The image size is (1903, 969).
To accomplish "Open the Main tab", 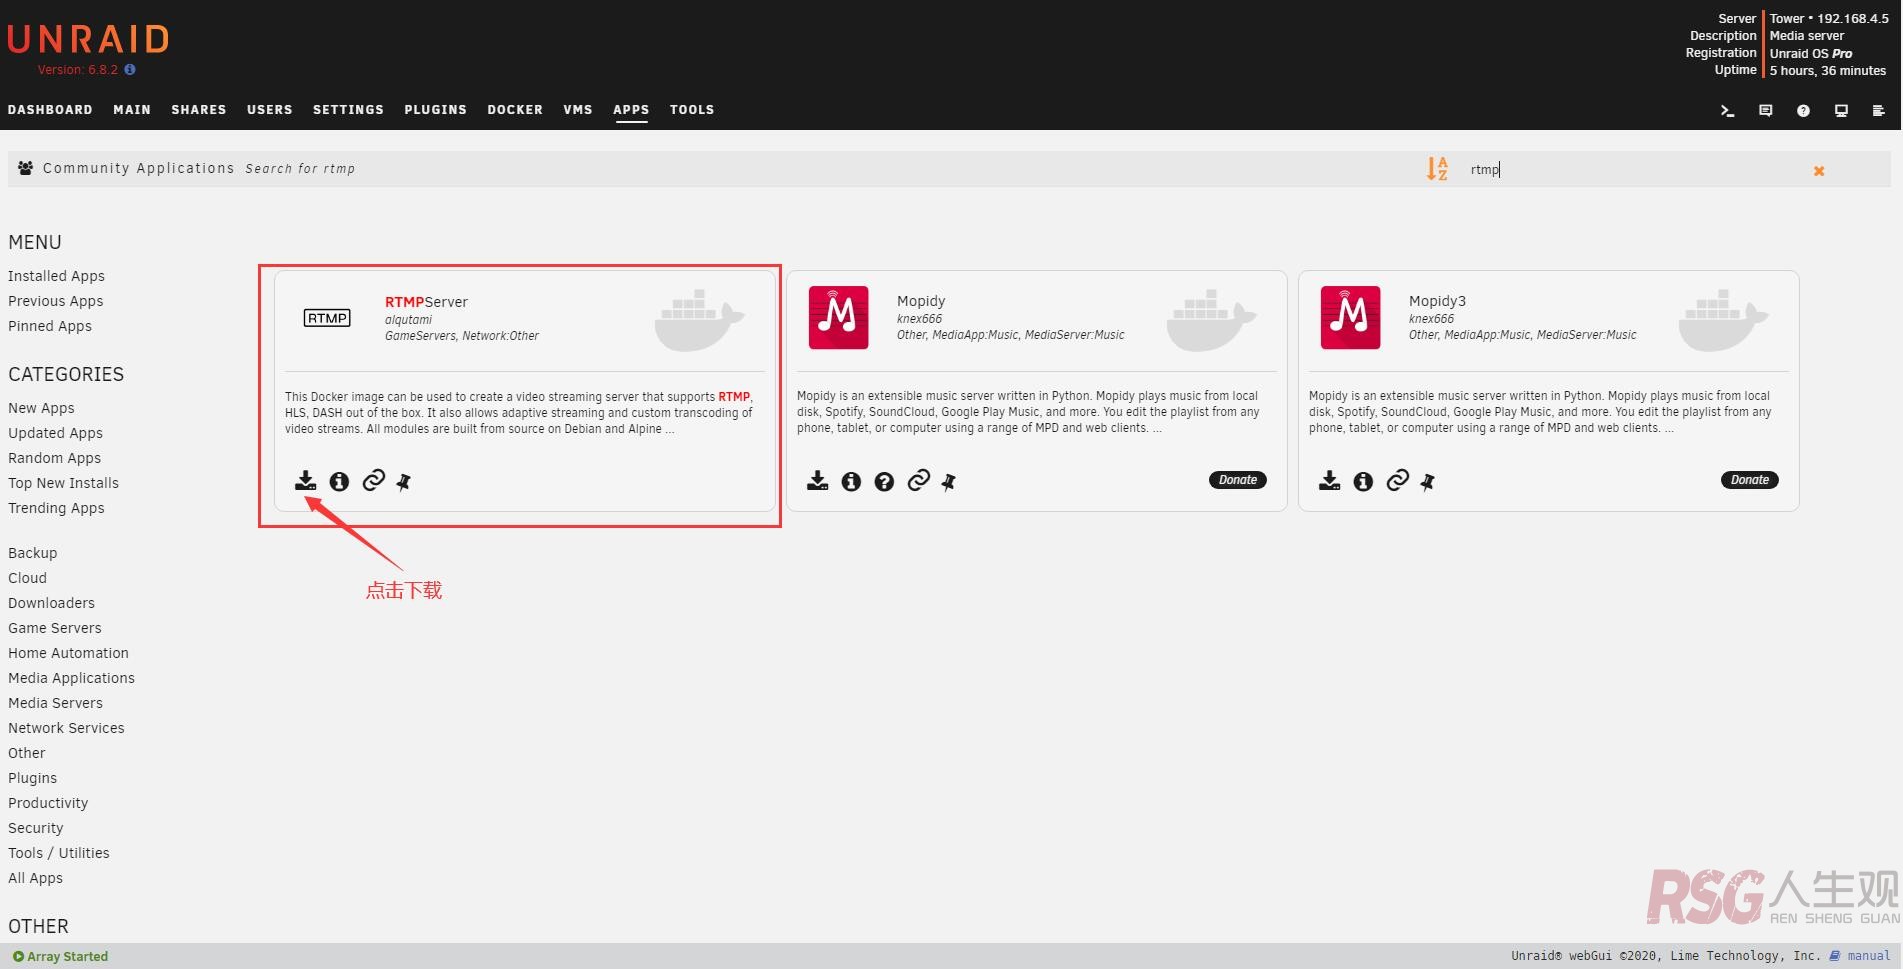I will [132, 110].
